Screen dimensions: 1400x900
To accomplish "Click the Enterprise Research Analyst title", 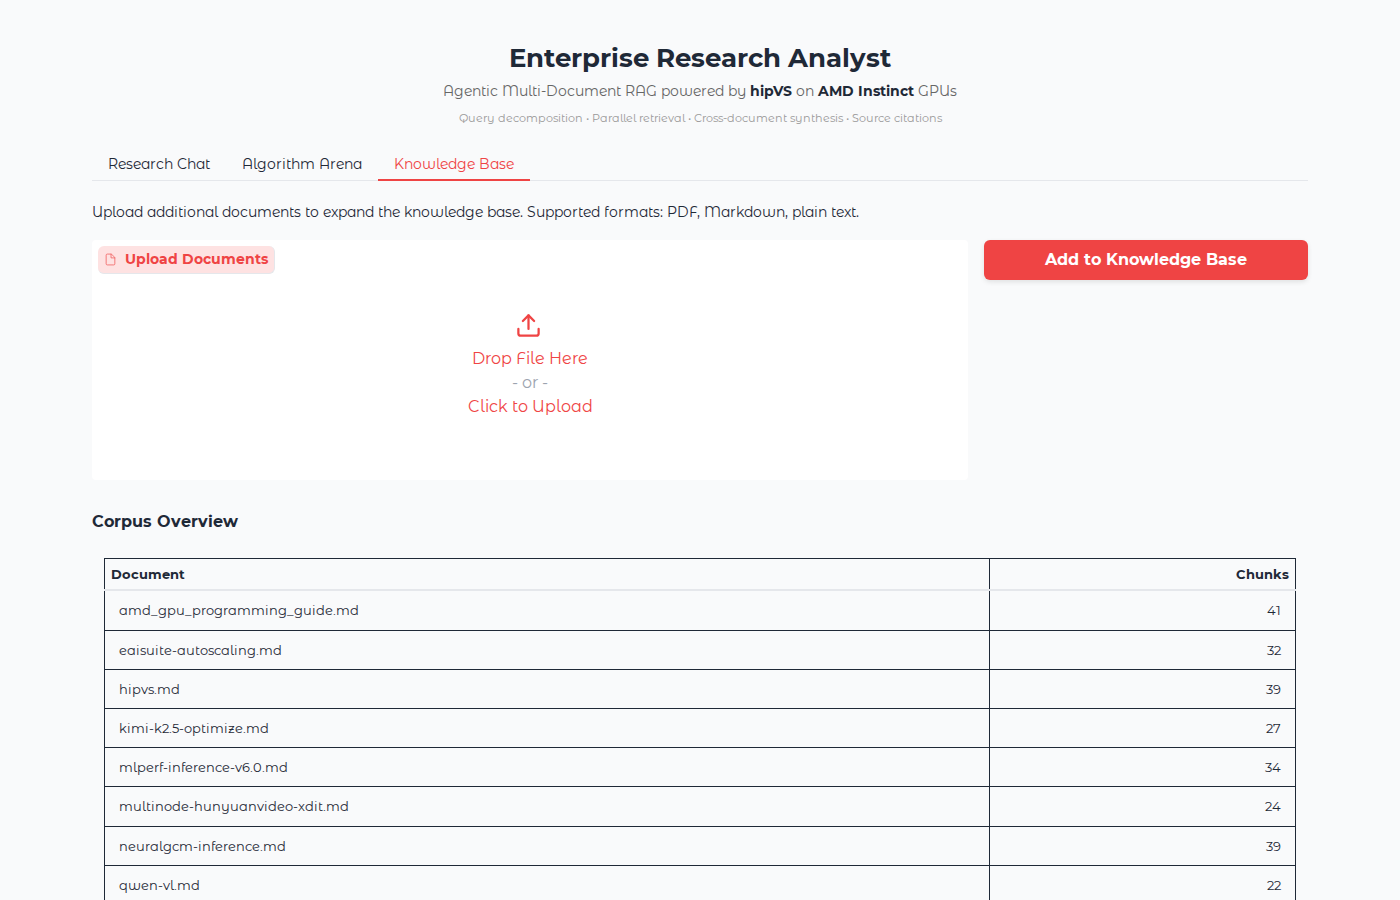I will point(700,58).
